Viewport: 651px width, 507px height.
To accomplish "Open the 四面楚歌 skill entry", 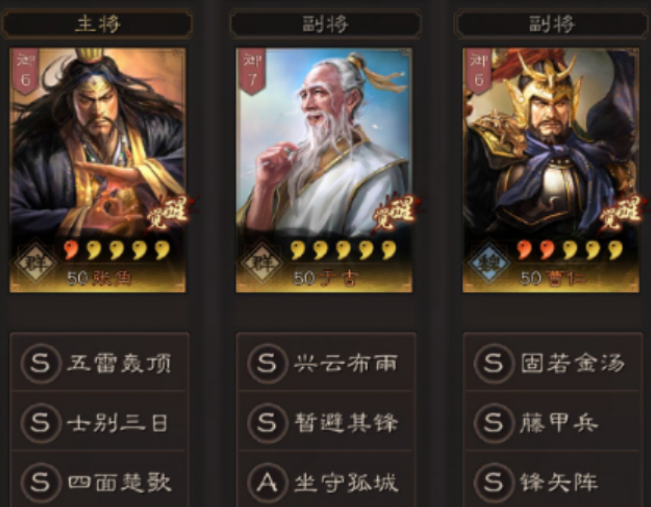I will (x=100, y=481).
